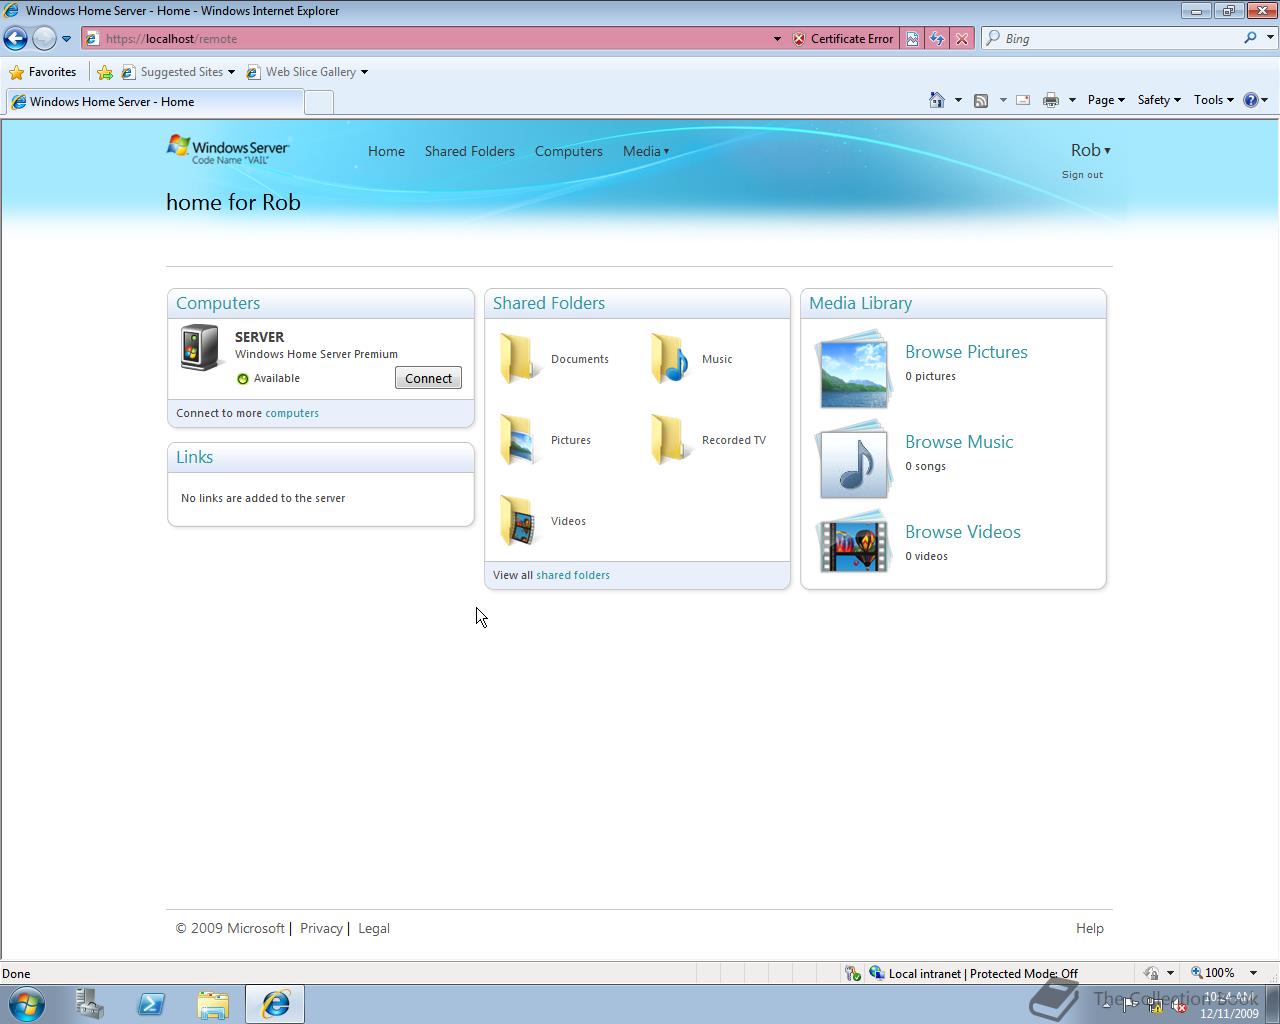Screen dimensions: 1280x1024
Task: Click the taskbar clock date 12/11/2009
Action: [1229, 1014]
